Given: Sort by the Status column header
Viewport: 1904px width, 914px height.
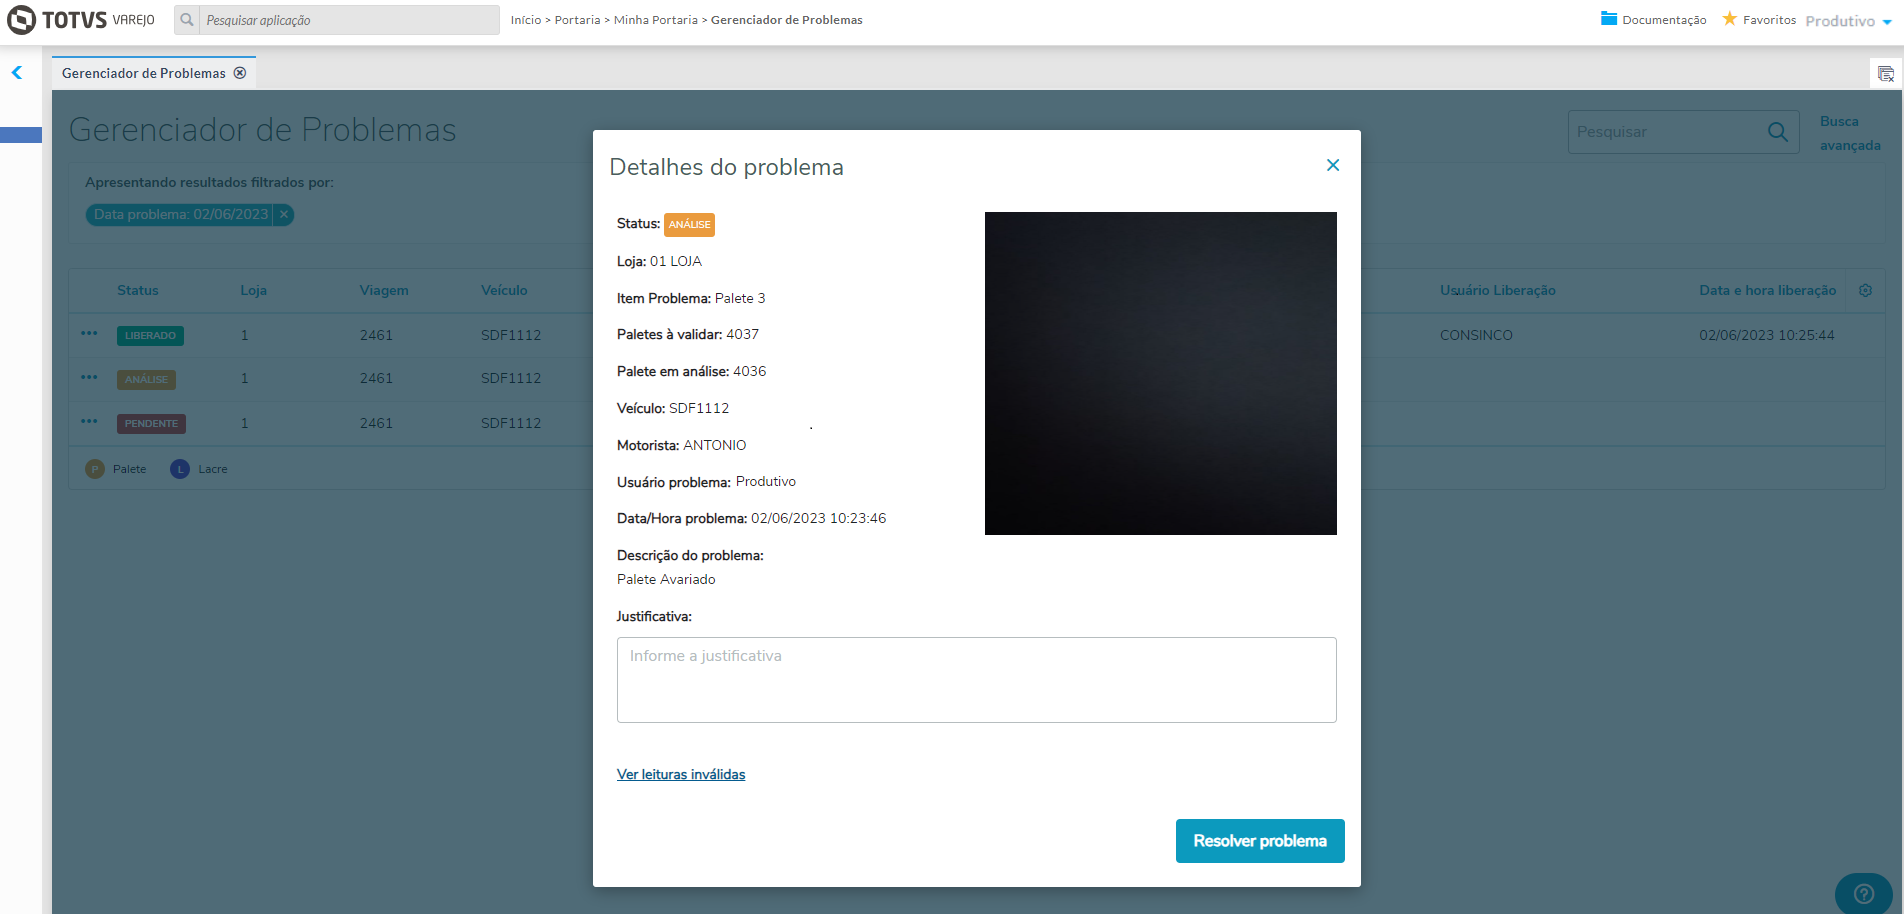Looking at the screenshot, I should [138, 290].
